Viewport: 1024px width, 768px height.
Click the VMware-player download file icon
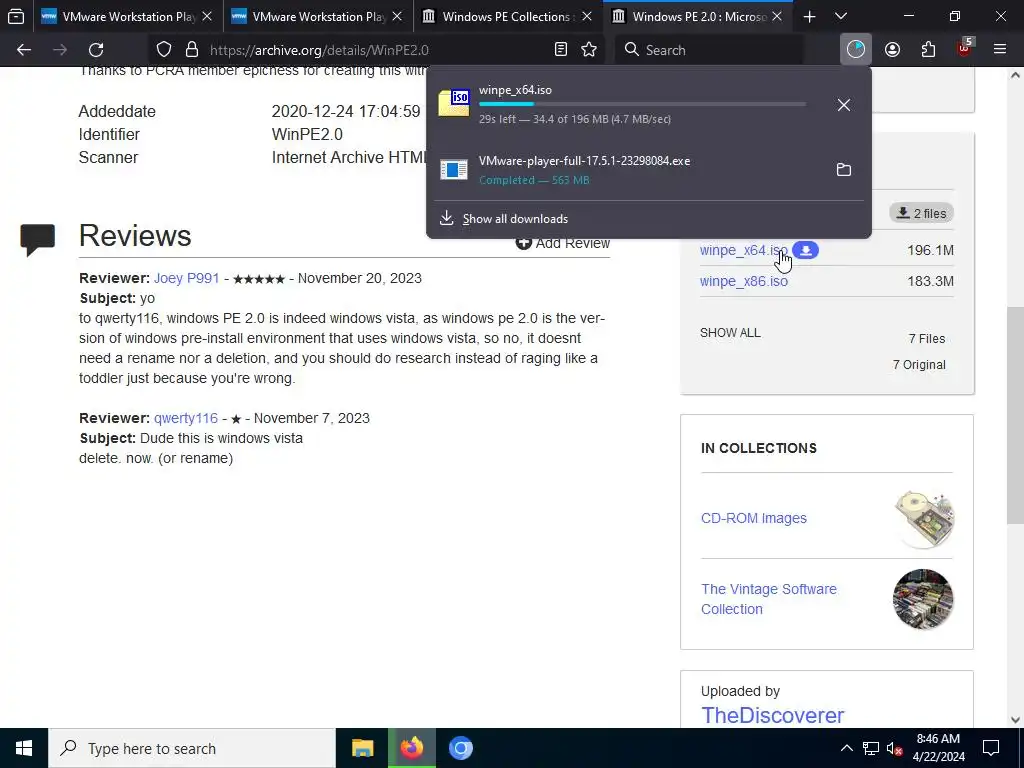coord(454,170)
